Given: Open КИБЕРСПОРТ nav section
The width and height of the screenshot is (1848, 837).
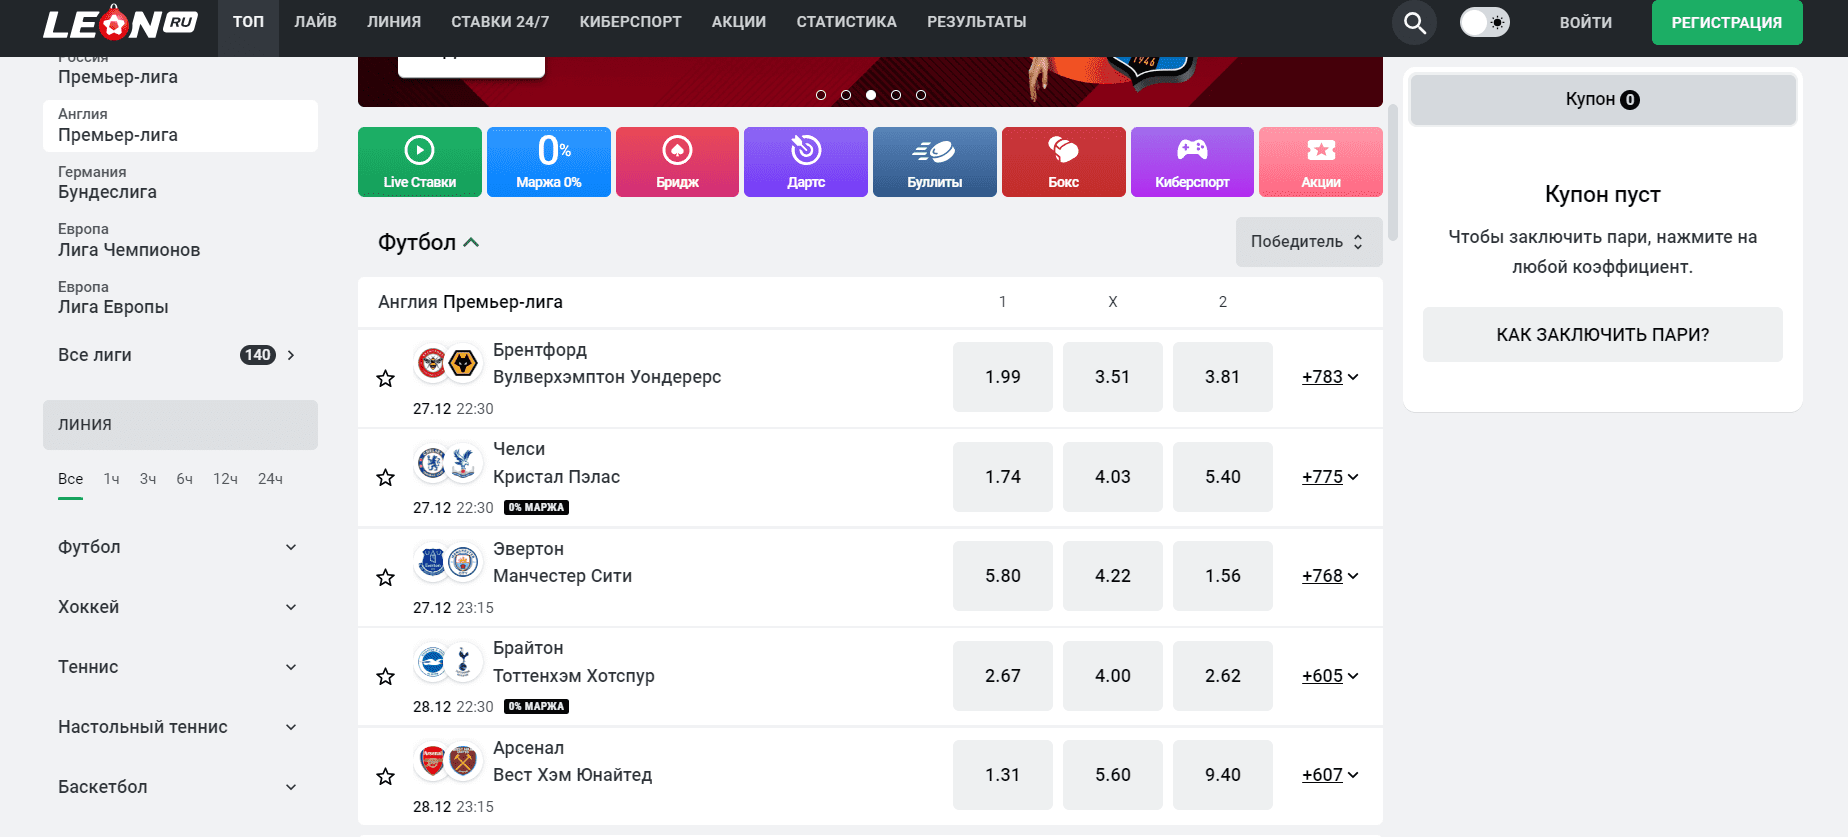Looking at the screenshot, I should pyautogui.click(x=630, y=22).
